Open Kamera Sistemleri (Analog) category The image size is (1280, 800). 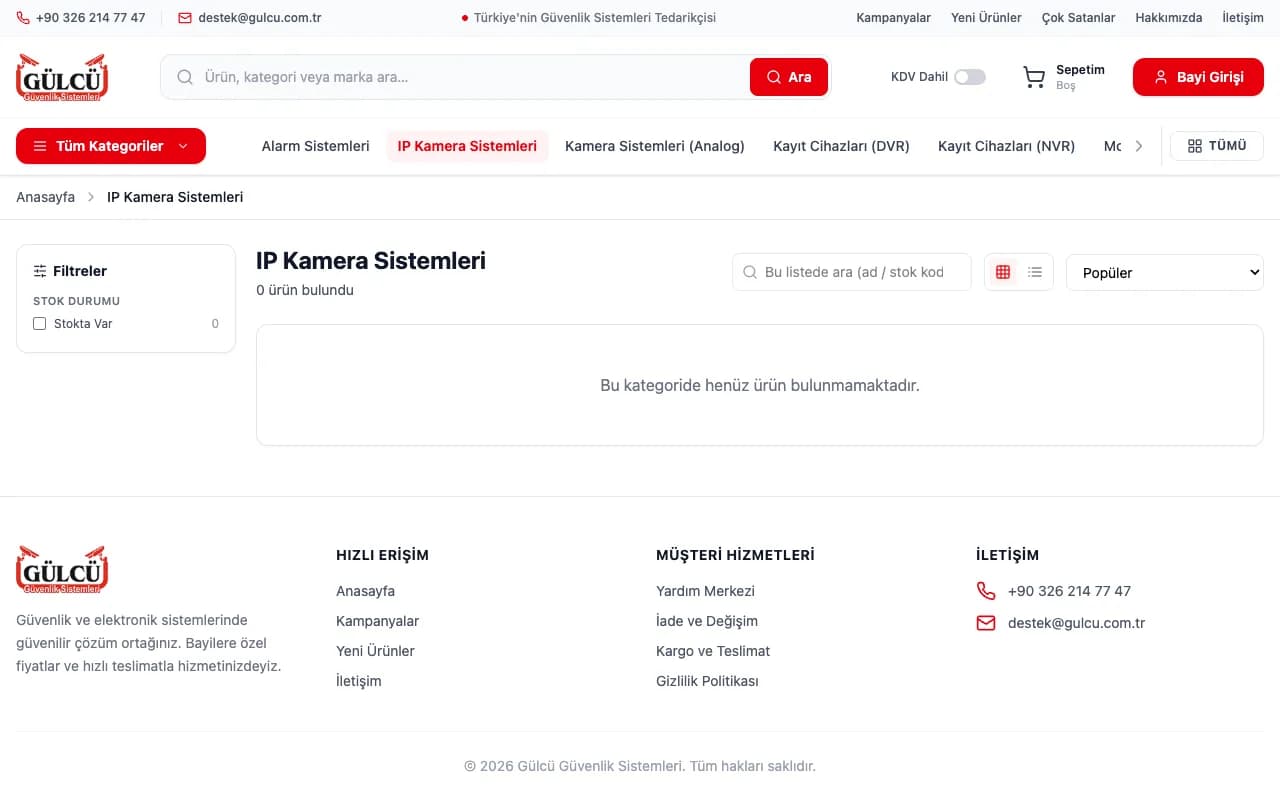pos(655,146)
